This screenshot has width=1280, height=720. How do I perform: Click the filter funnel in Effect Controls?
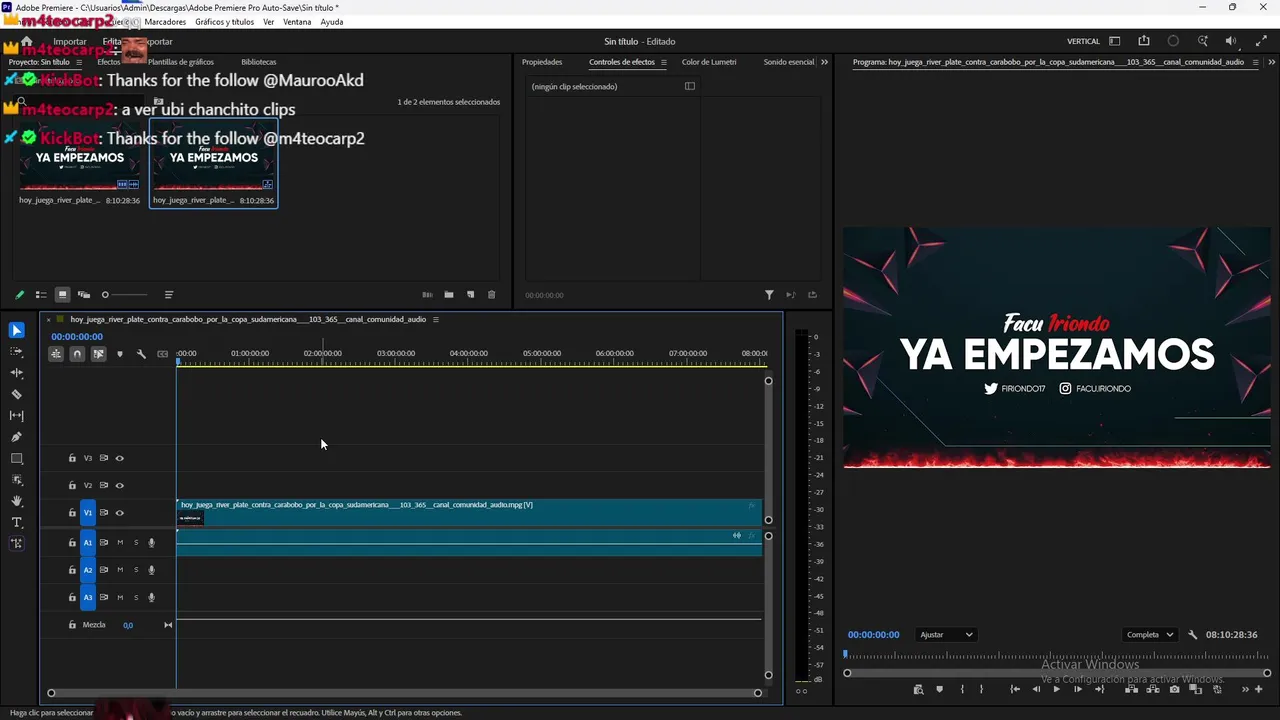tap(769, 295)
